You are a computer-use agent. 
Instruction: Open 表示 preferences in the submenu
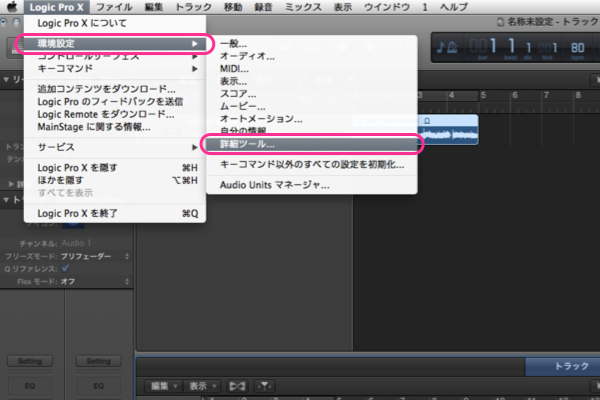311,82
